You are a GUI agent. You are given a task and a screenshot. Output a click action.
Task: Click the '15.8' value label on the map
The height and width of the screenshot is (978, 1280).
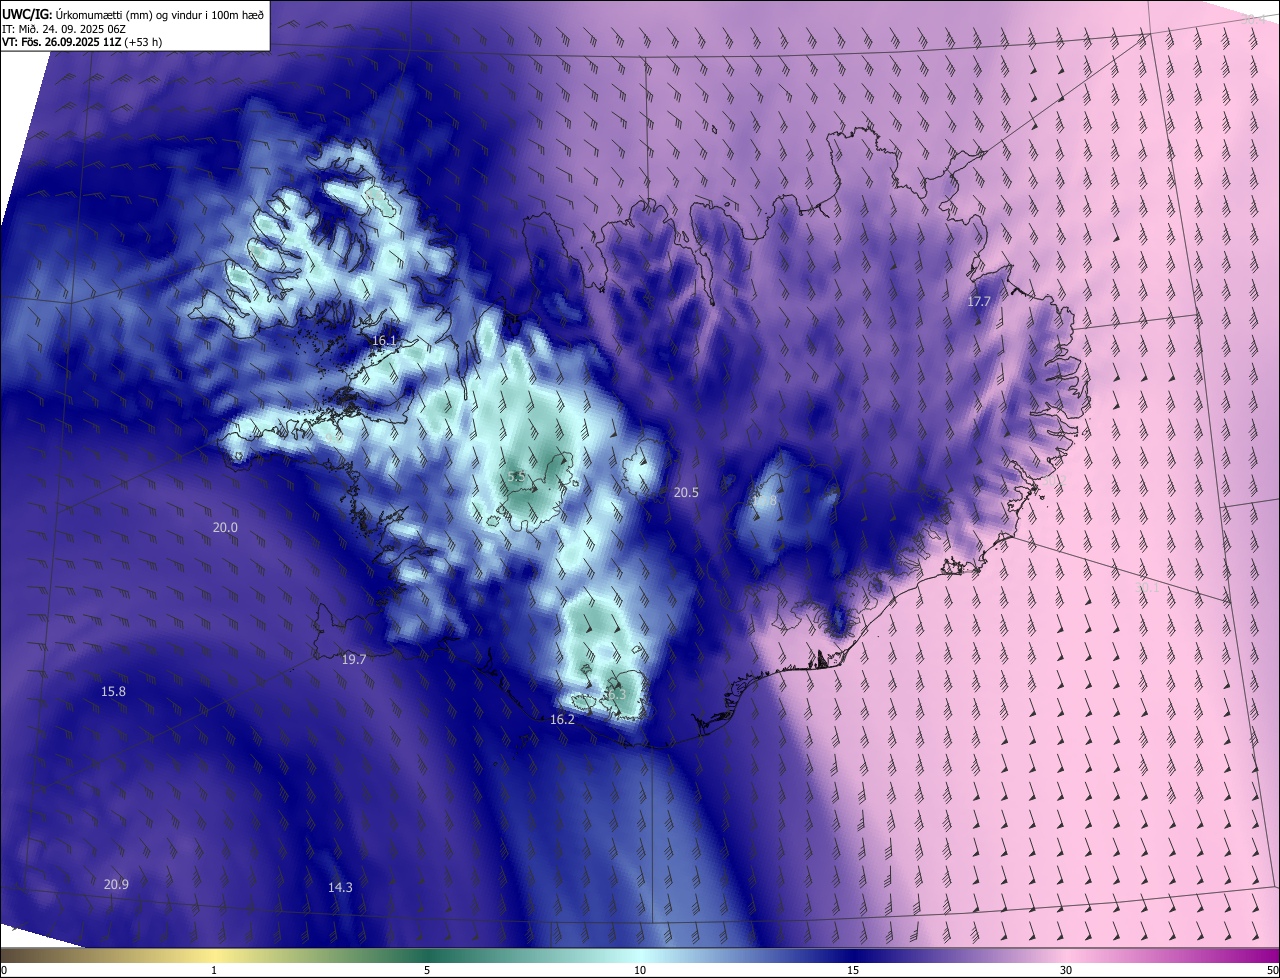point(113,692)
